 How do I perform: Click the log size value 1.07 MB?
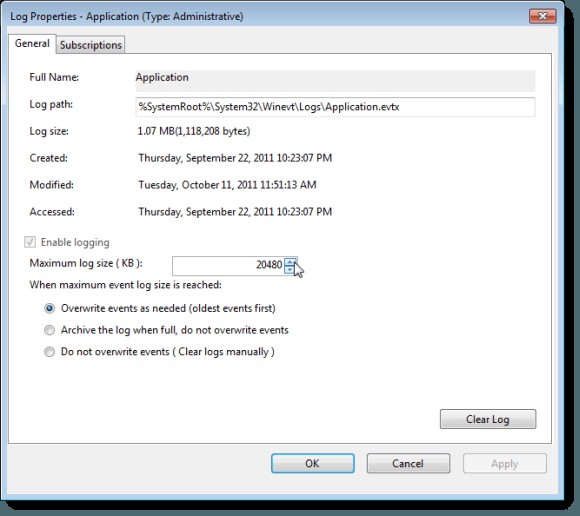194,131
